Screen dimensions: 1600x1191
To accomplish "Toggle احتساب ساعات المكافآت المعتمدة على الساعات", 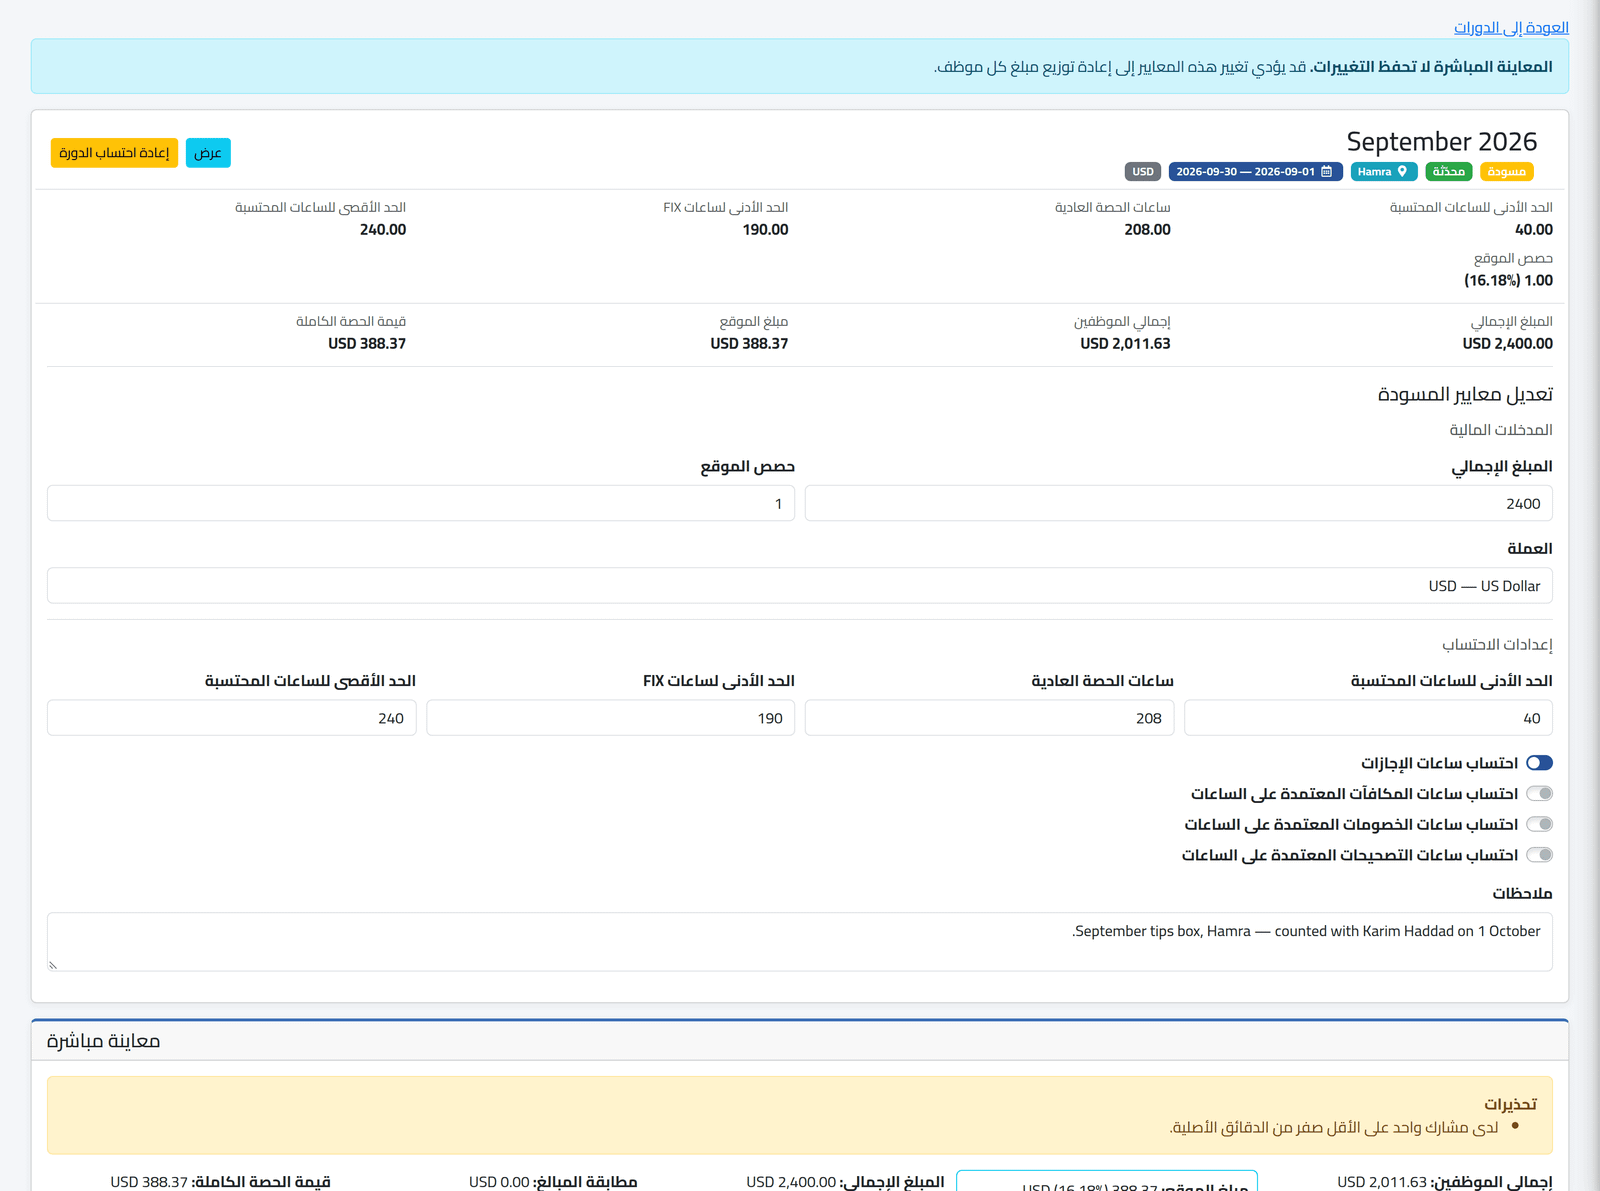I will 1539,794.
